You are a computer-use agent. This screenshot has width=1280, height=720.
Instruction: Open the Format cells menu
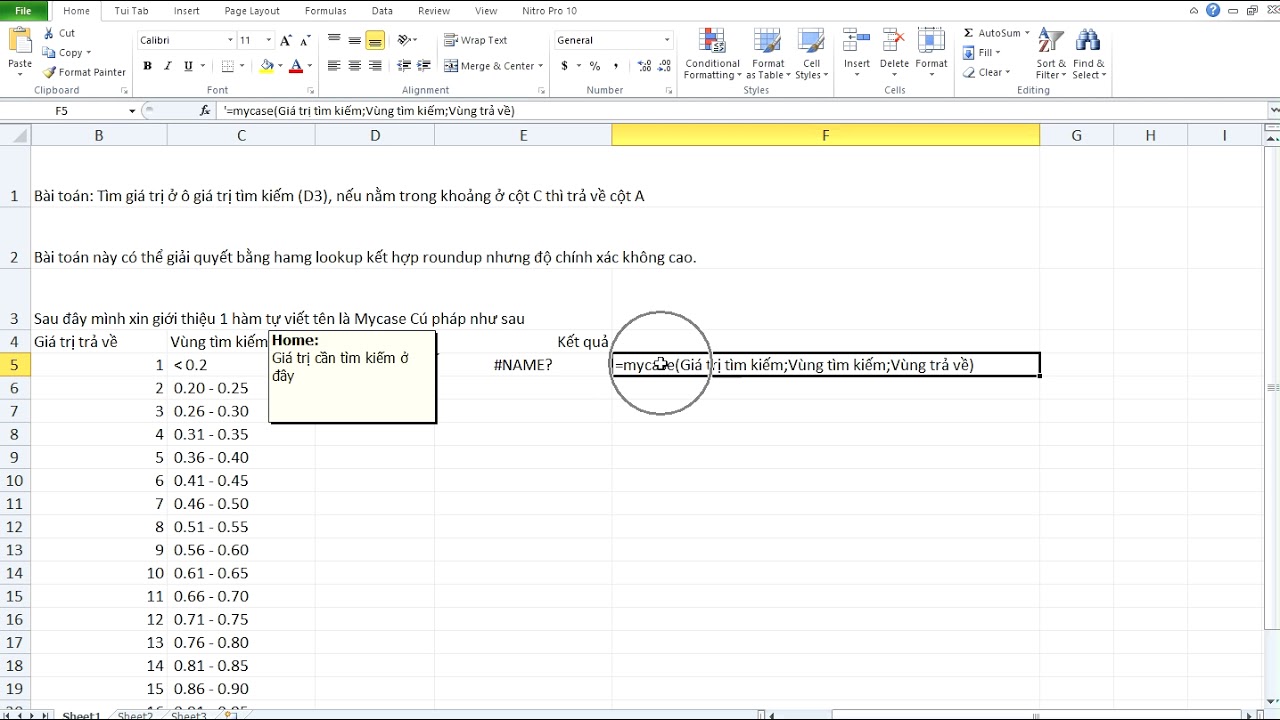click(931, 54)
